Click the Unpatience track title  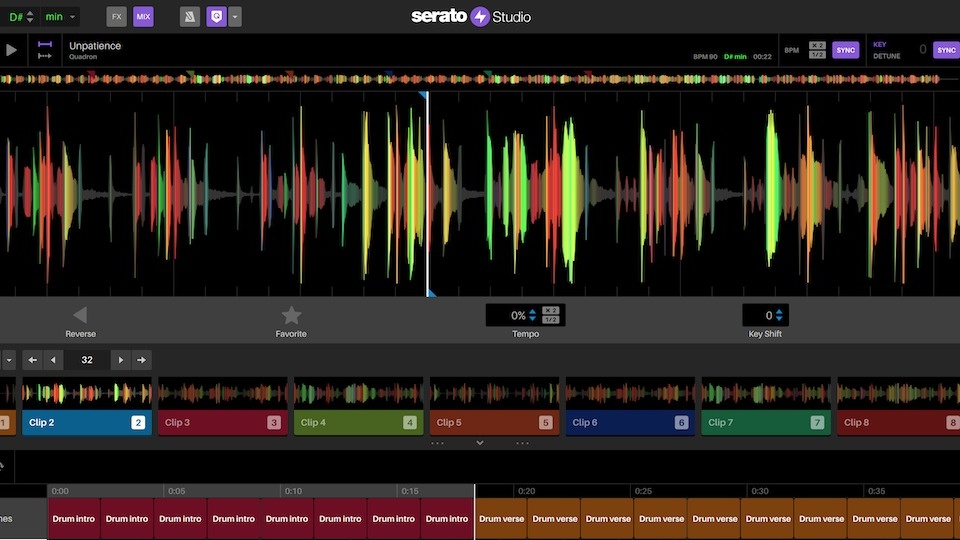[95, 46]
